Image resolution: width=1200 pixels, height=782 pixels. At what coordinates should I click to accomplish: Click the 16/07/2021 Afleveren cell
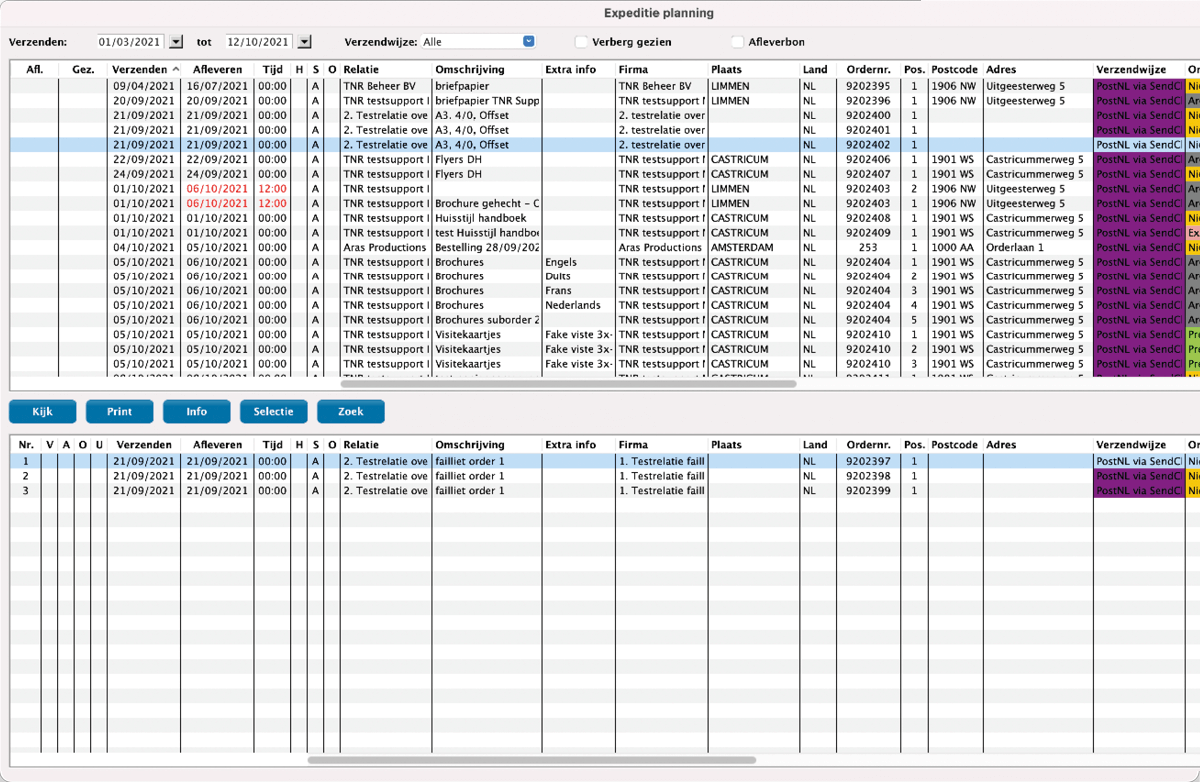click(217, 86)
